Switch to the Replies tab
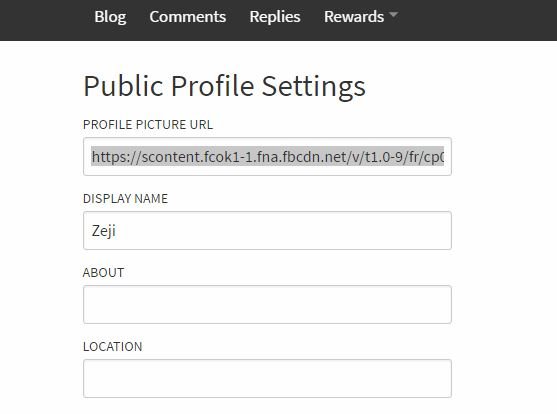This screenshot has width=557, height=414. click(x=275, y=17)
